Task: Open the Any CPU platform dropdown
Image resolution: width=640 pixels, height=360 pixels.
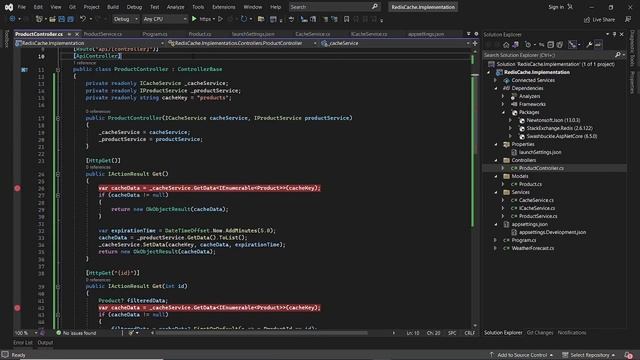Action: click(x=164, y=19)
